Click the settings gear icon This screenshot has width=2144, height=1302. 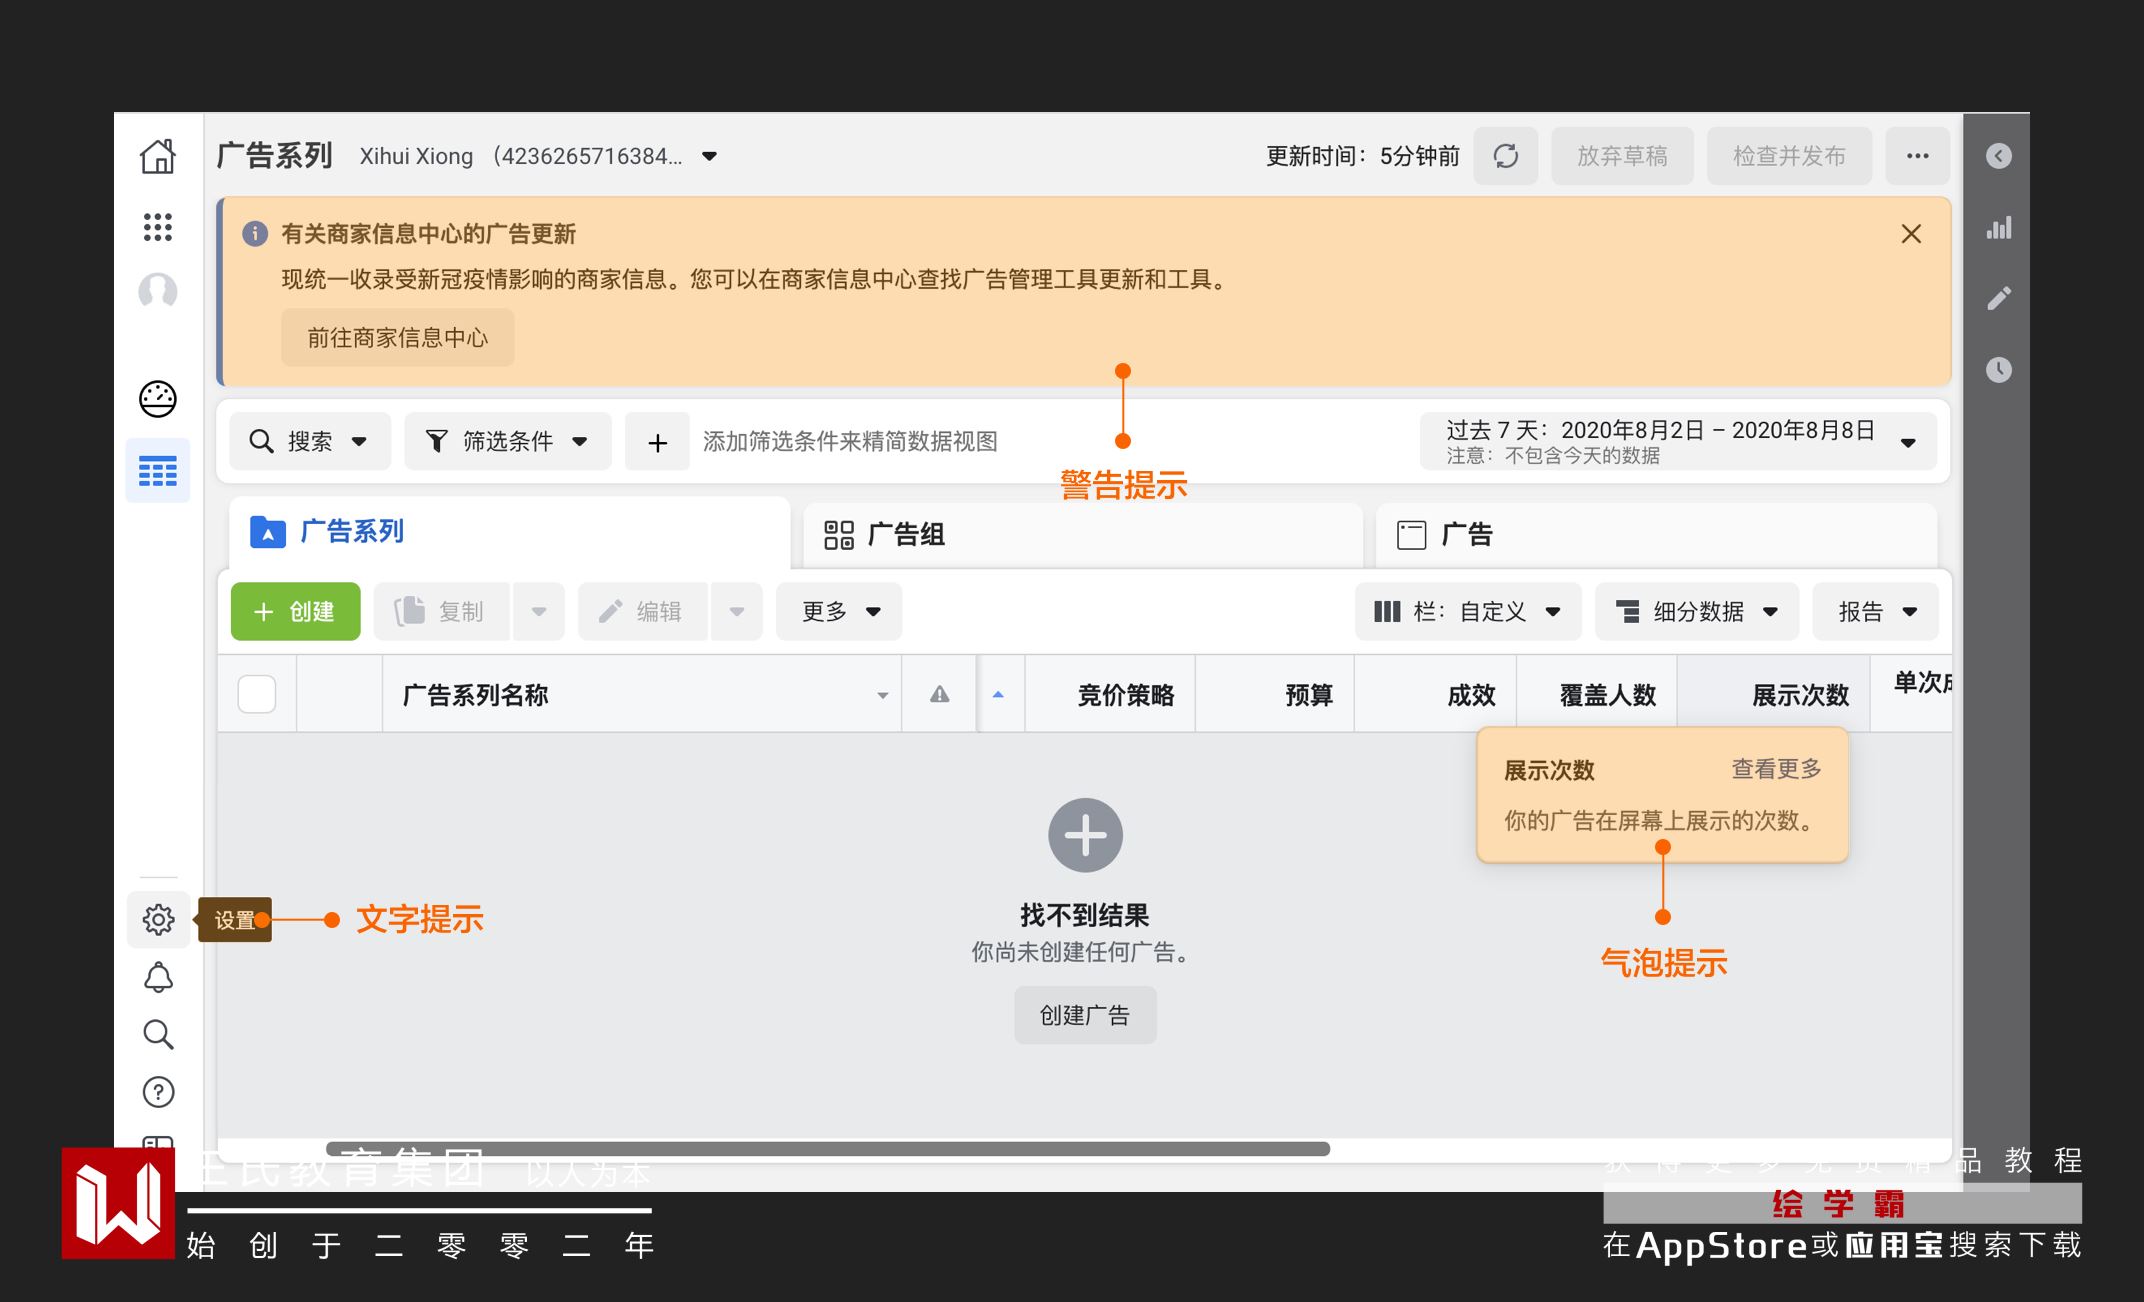(x=158, y=919)
